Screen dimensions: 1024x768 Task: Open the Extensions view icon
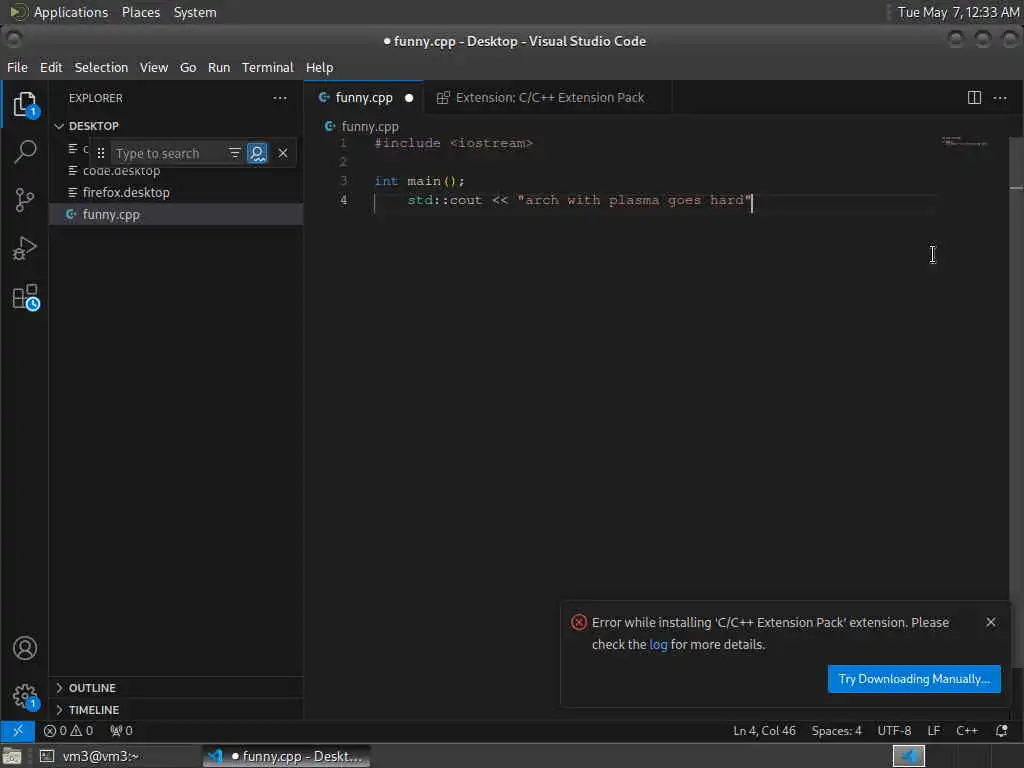tap(25, 298)
